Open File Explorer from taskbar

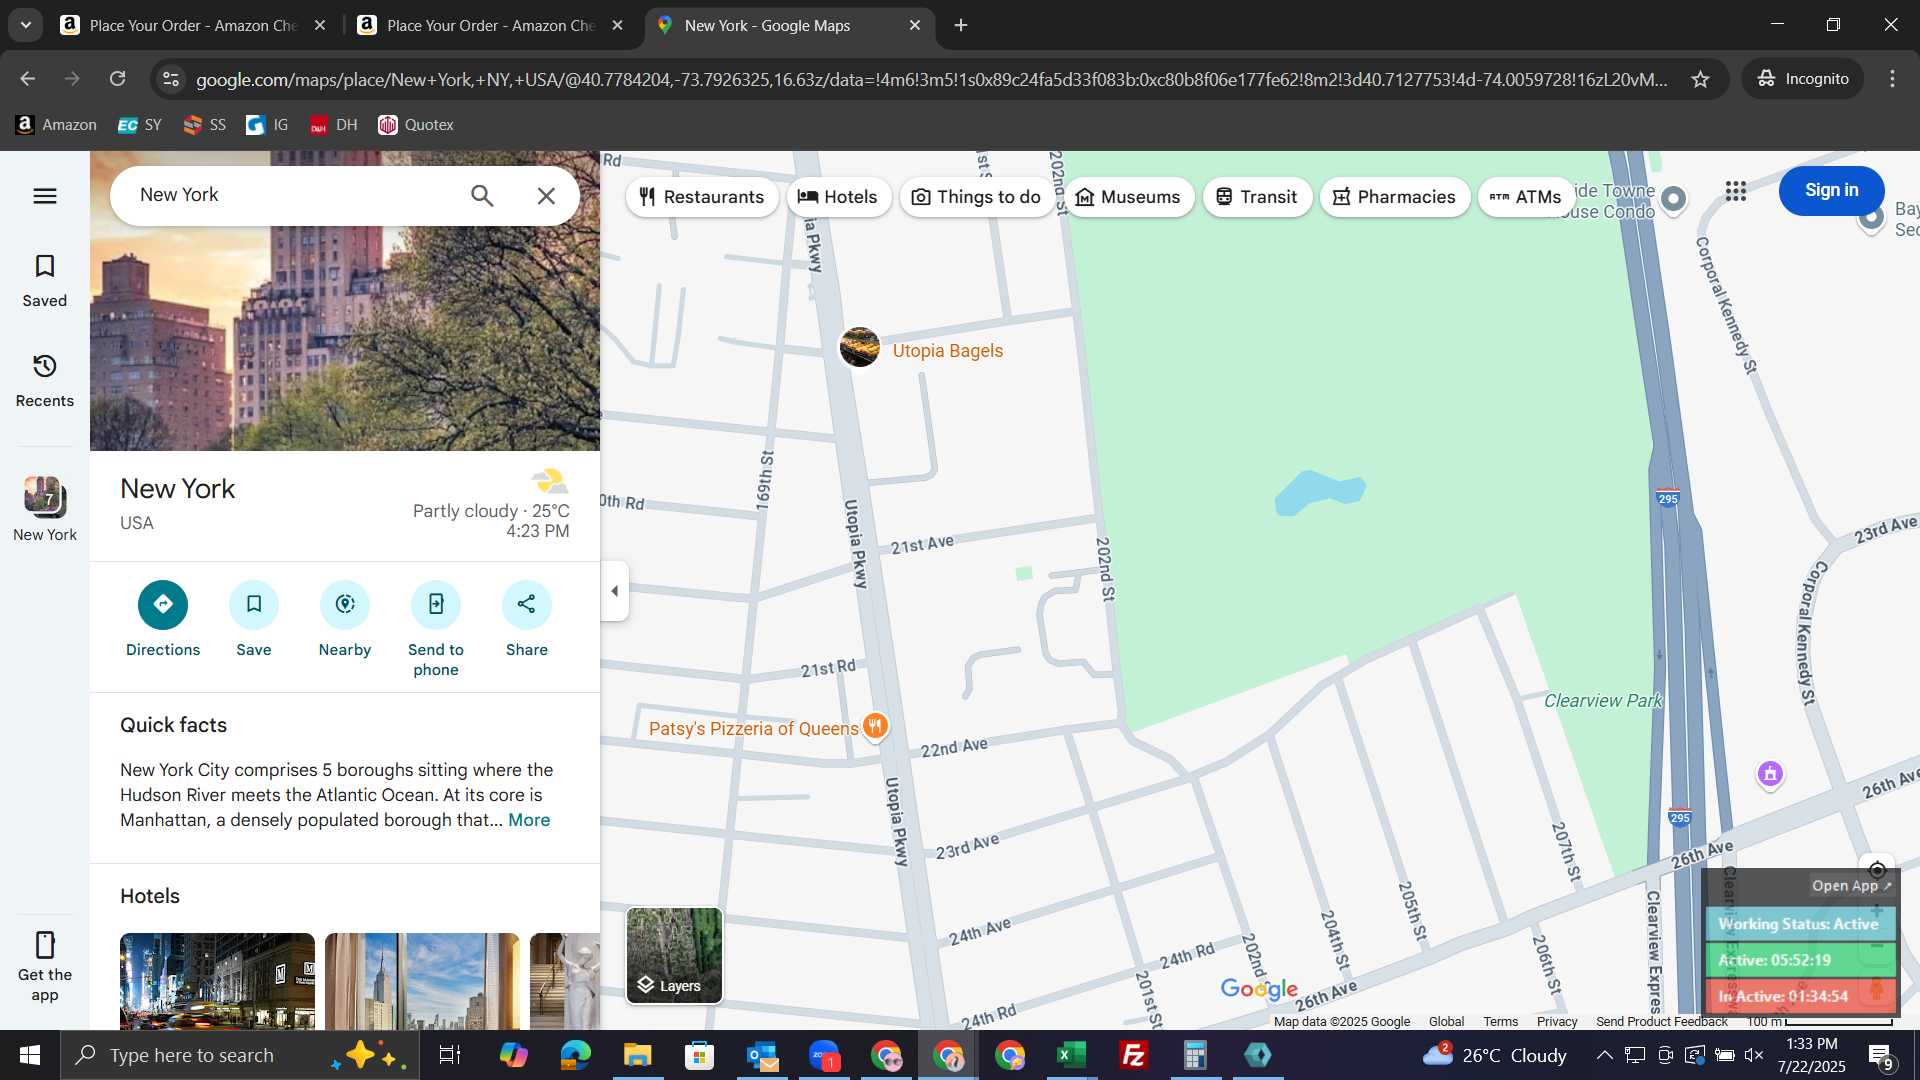[637, 1055]
